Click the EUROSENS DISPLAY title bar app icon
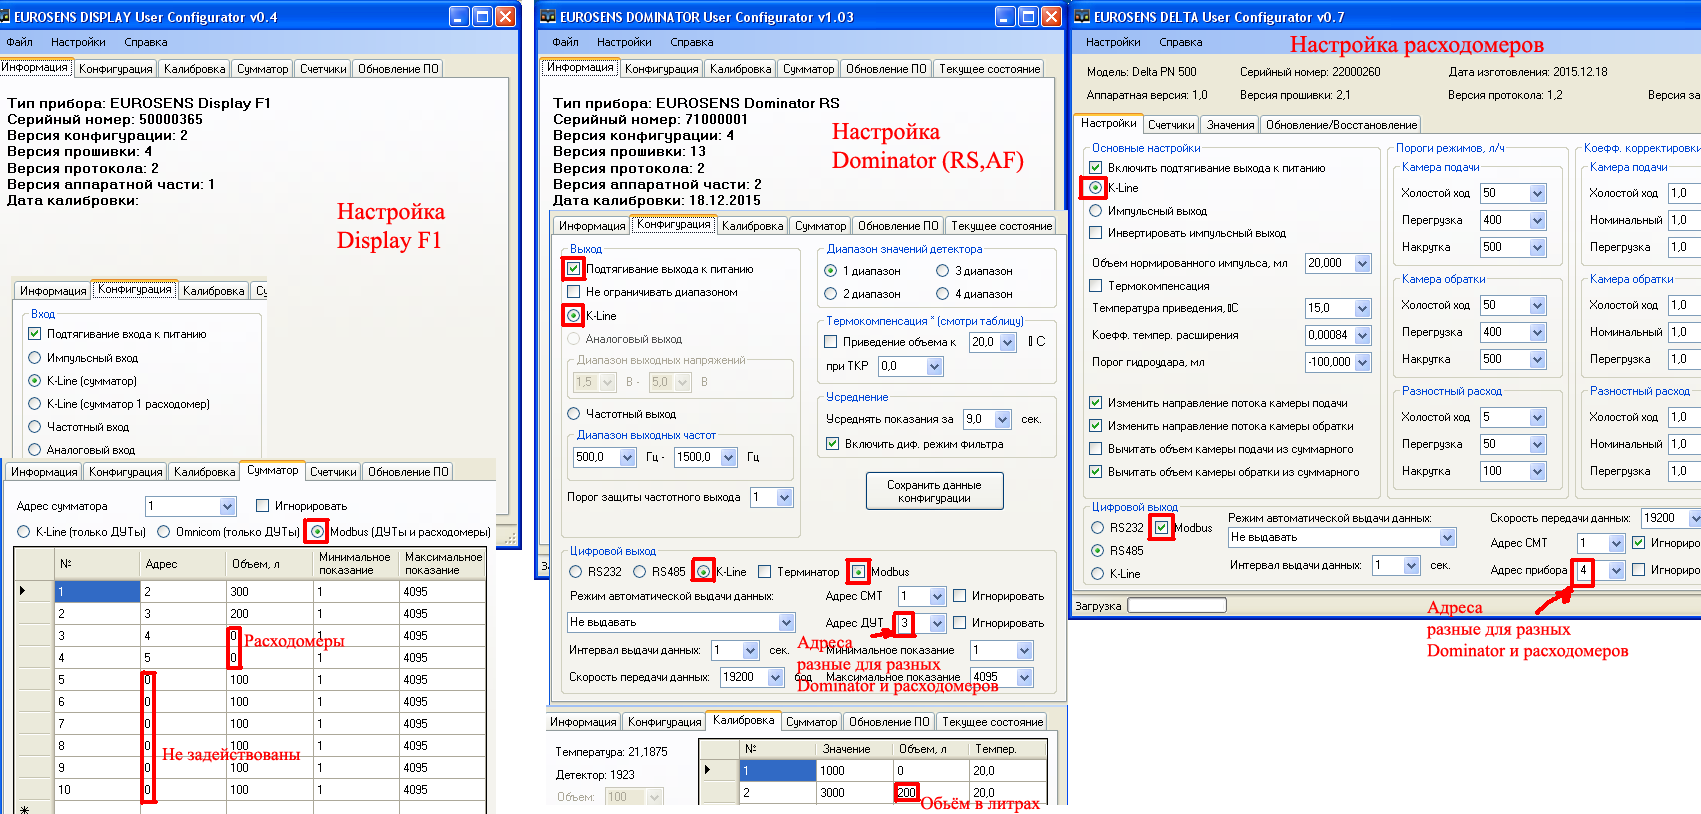1701x814 pixels. click(x=6, y=16)
